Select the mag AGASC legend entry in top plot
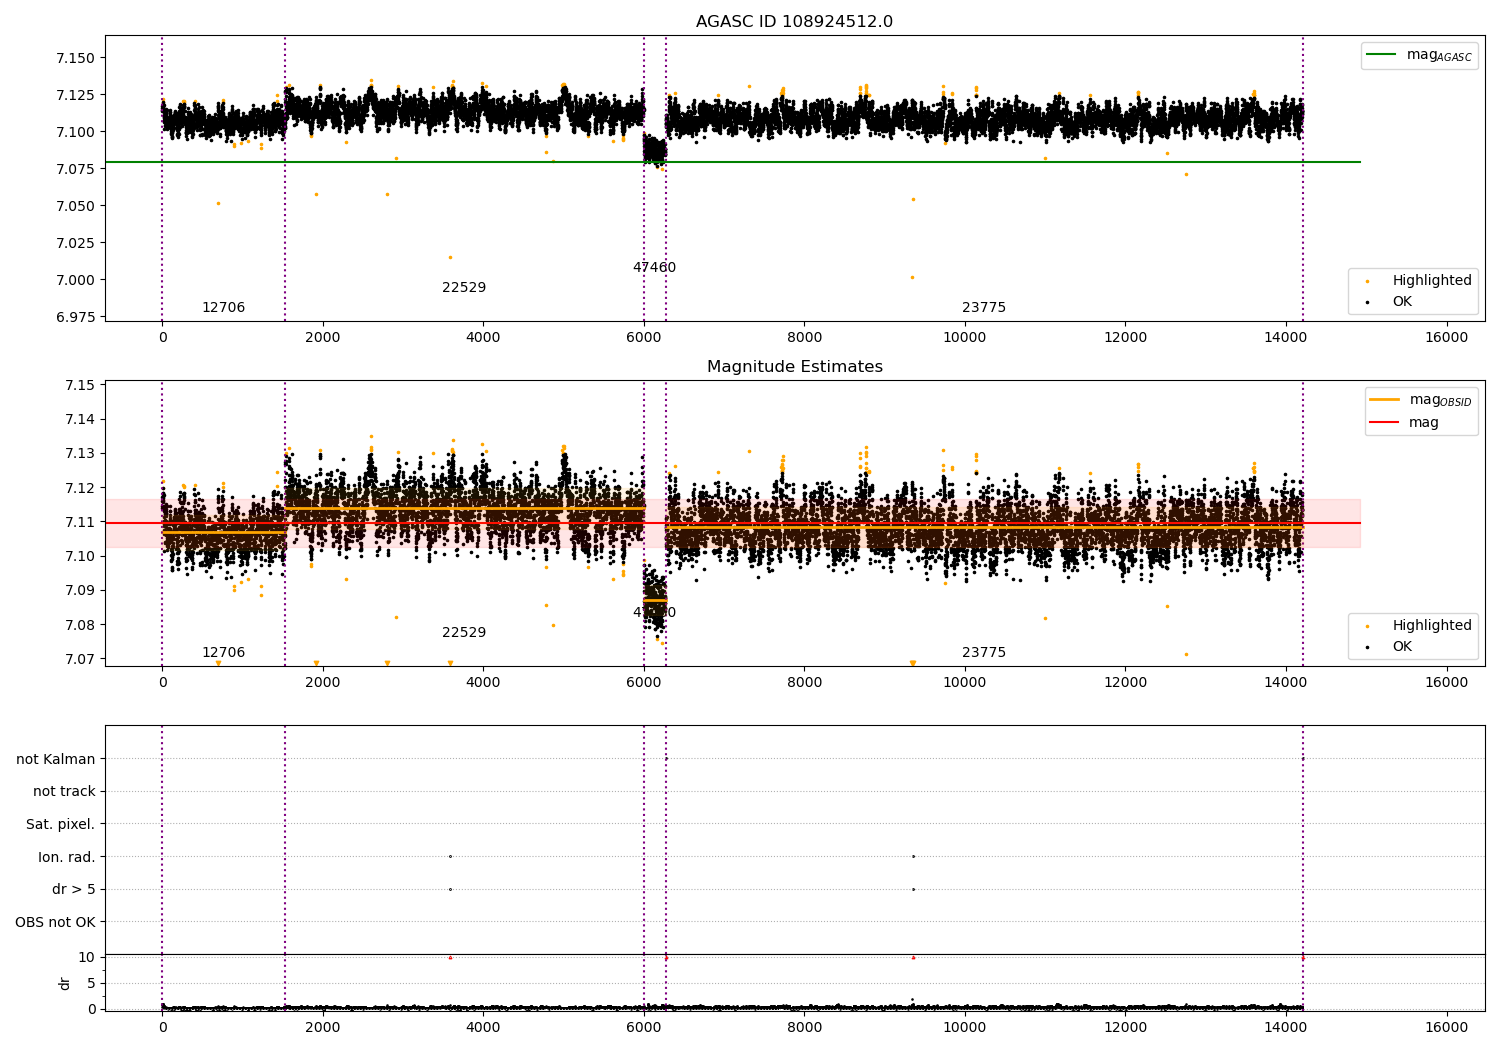Screen dimensions: 1500x1050 [1419, 55]
